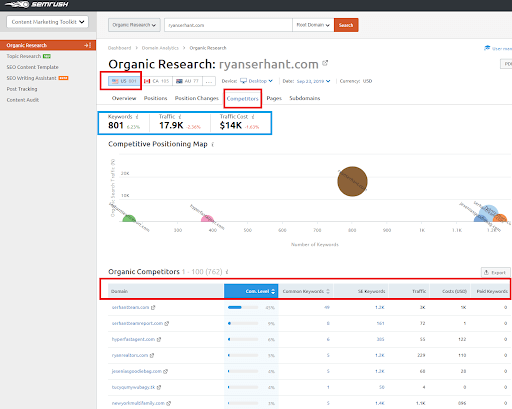Select the US database flag button

[x=124, y=81]
